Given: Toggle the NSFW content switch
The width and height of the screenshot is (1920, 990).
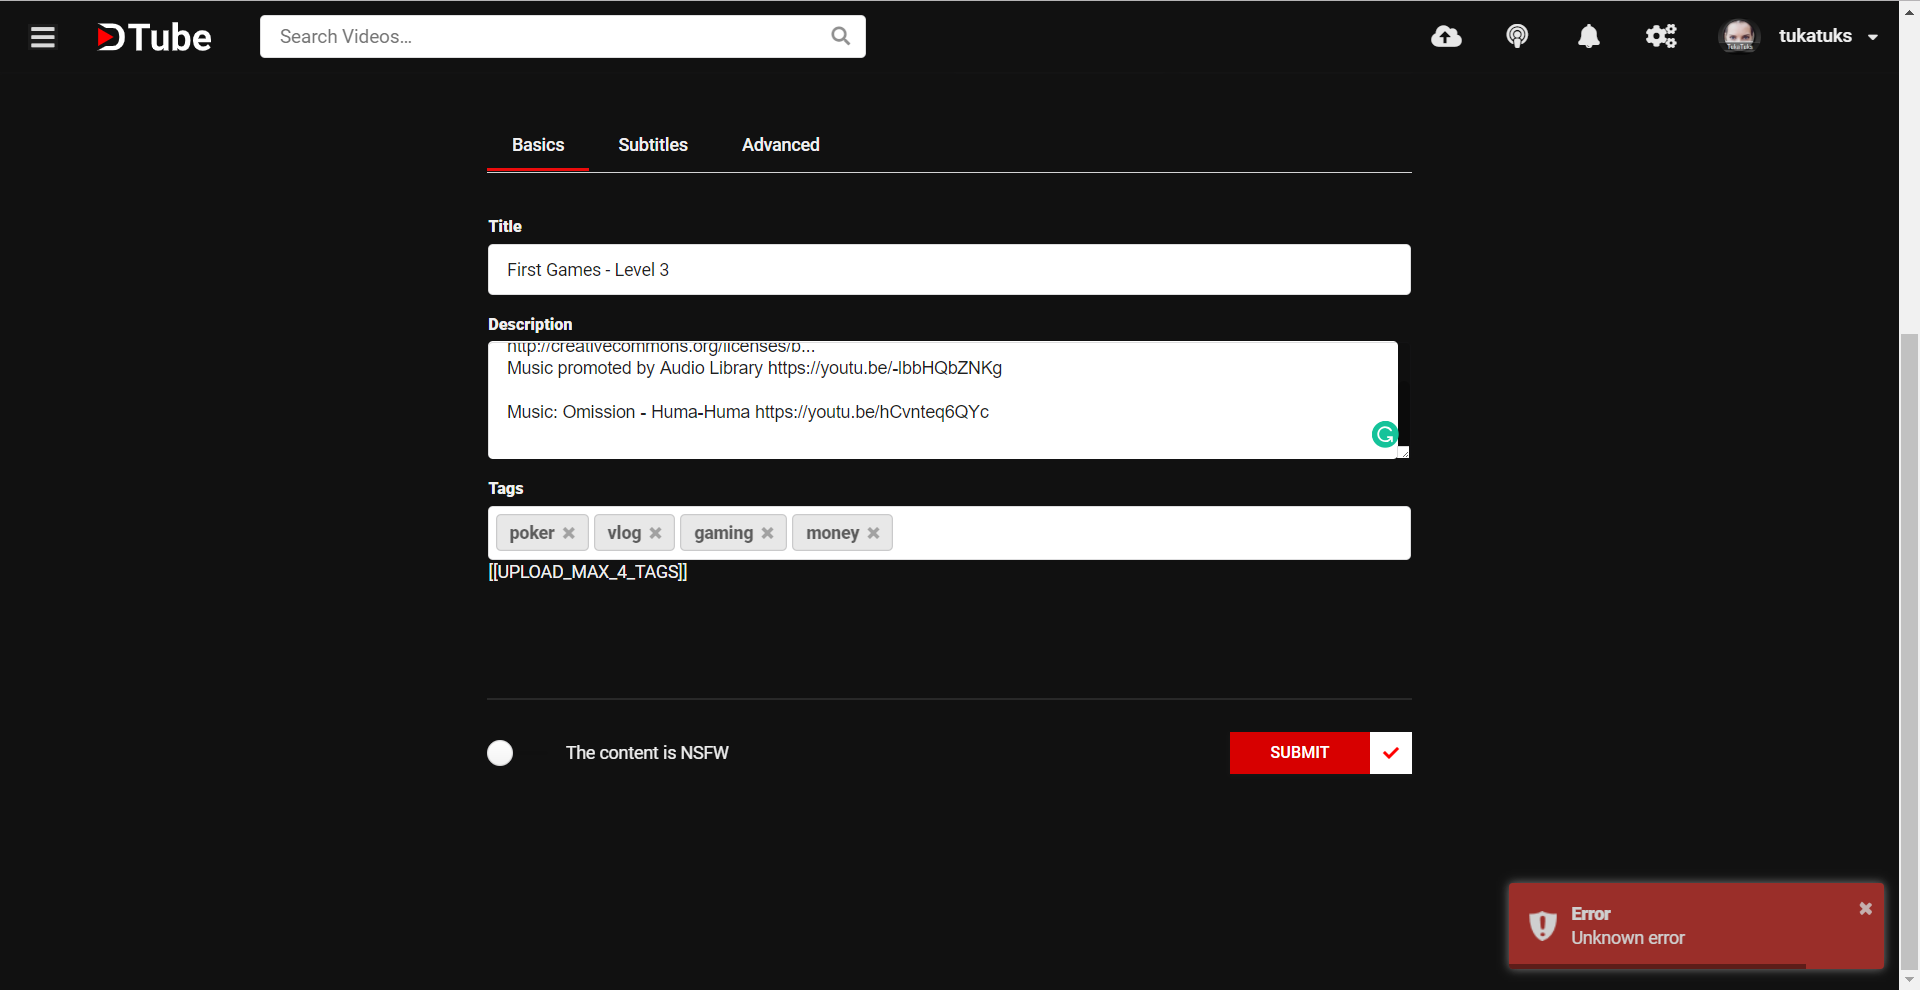Looking at the screenshot, I should coord(500,753).
